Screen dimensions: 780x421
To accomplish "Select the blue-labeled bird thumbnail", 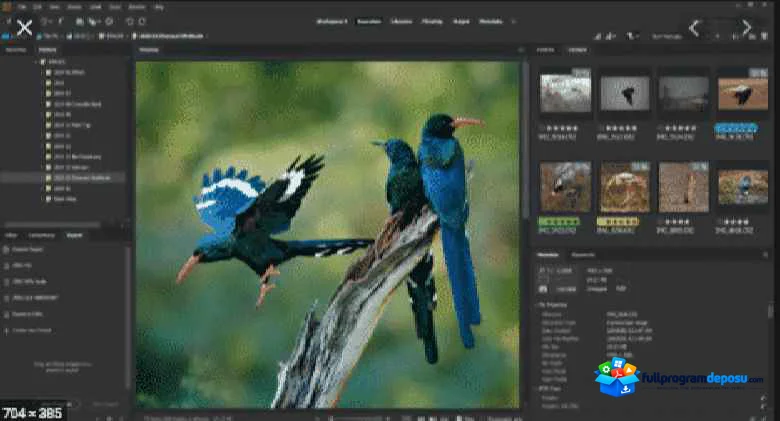I will [743, 94].
